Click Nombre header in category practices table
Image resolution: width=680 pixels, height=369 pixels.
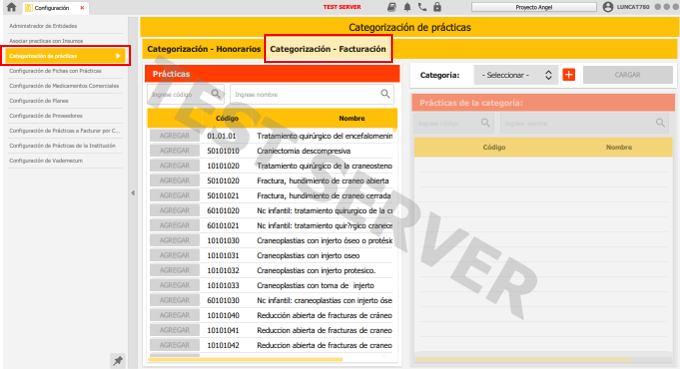pyautogui.click(x=619, y=147)
